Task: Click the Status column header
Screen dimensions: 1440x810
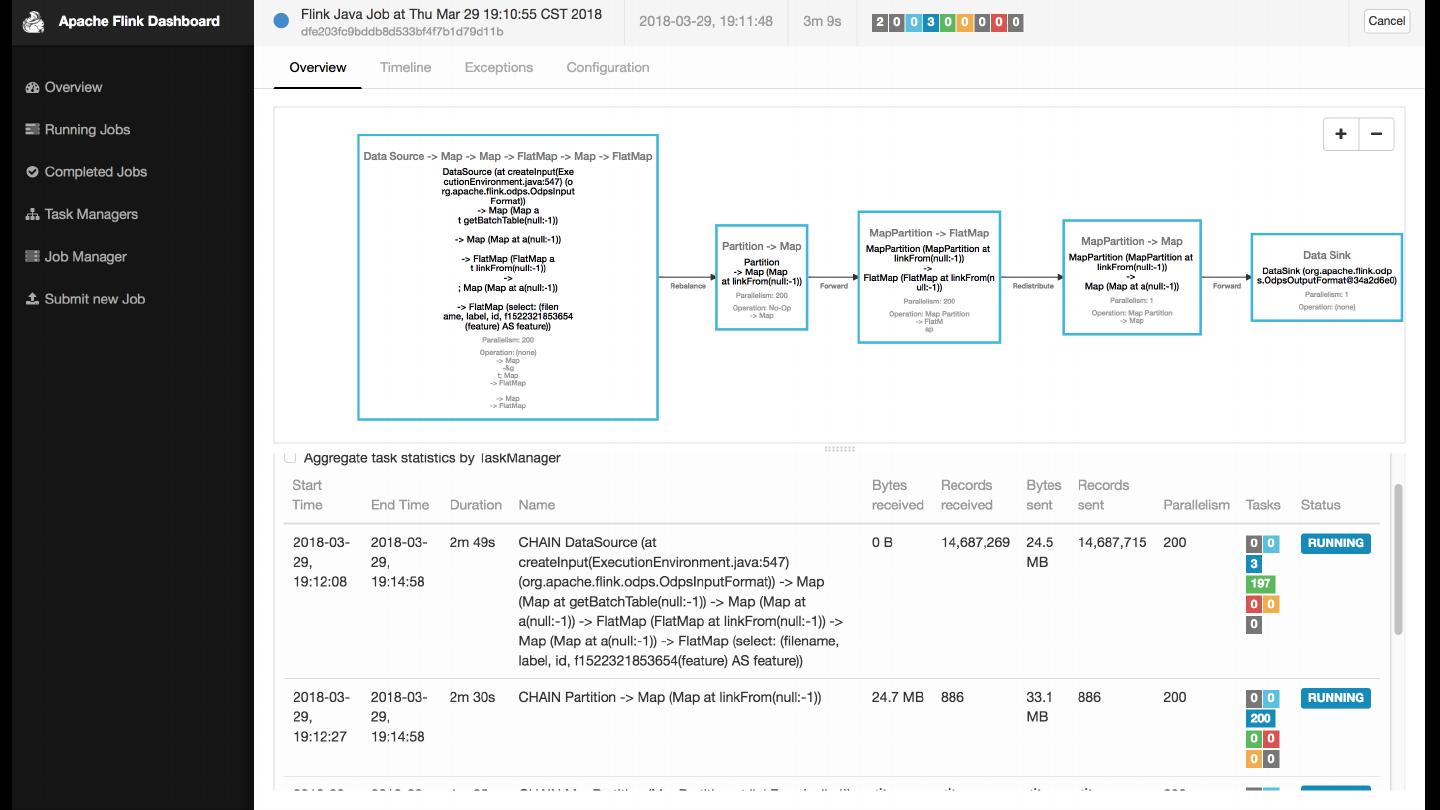Action: [x=1321, y=505]
